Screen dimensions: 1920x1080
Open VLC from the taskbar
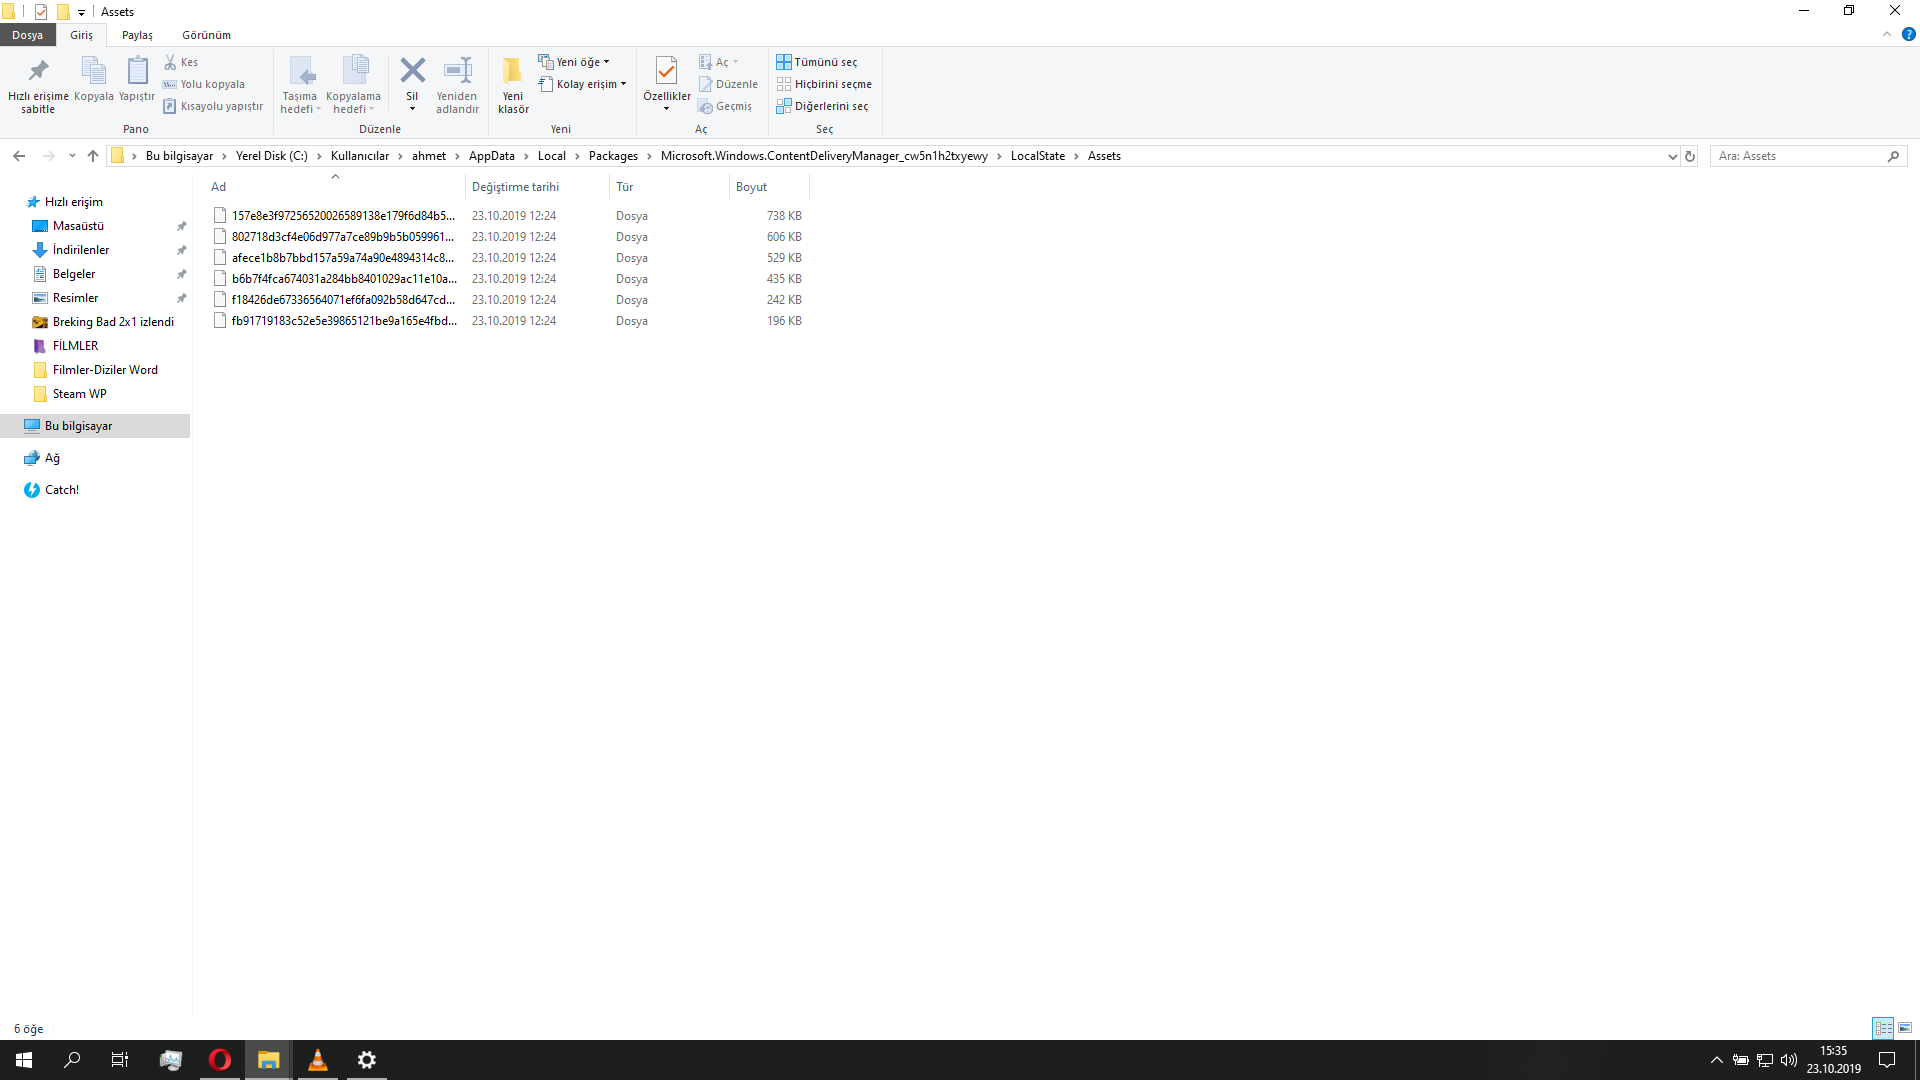pos(317,1060)
